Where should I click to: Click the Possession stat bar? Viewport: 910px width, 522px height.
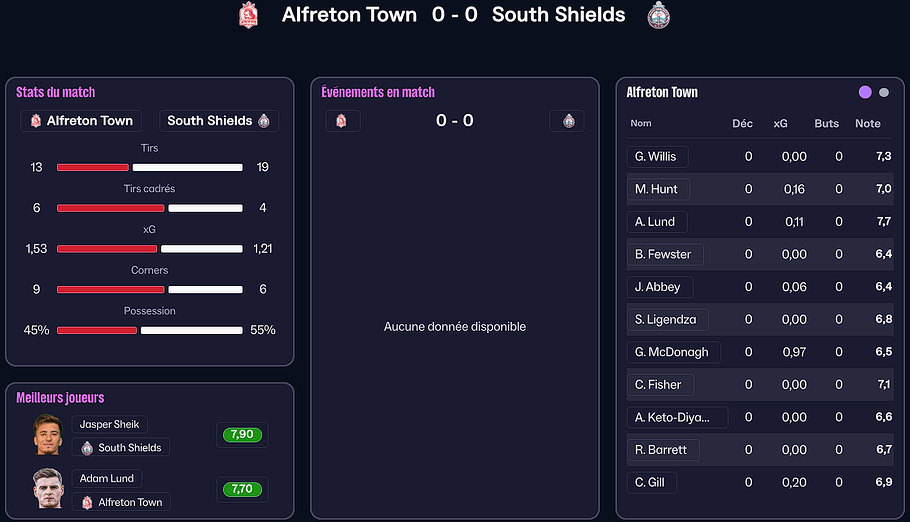click(x=150, y=330)
